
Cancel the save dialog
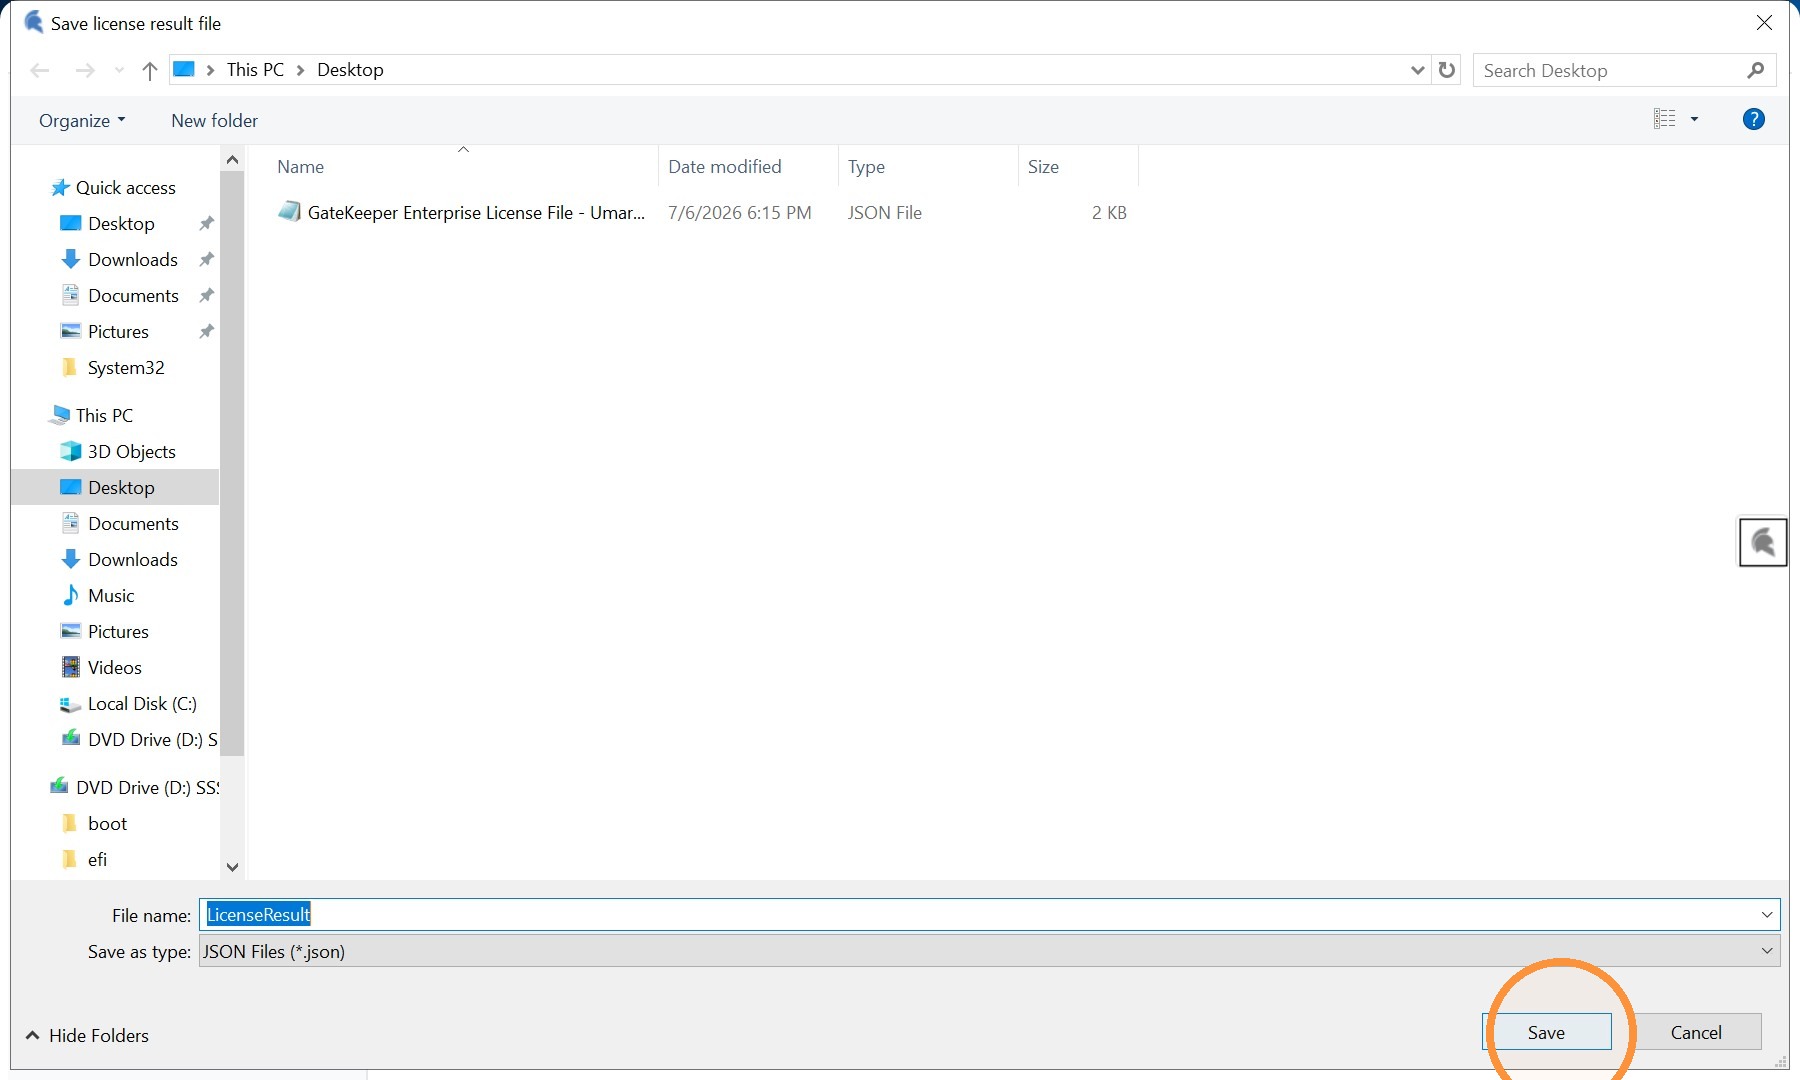pyautogui.click(x=1696, y=1032)
